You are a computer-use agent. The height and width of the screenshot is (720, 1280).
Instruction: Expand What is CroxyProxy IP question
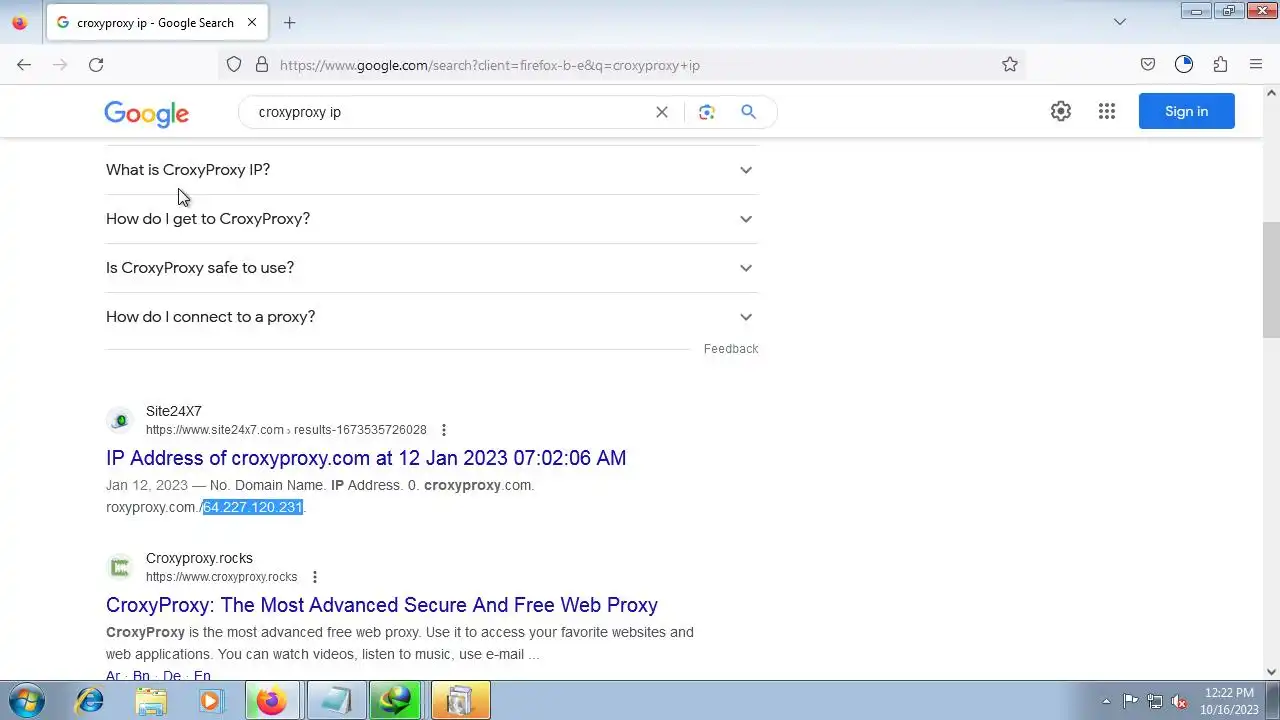(432, 170)
